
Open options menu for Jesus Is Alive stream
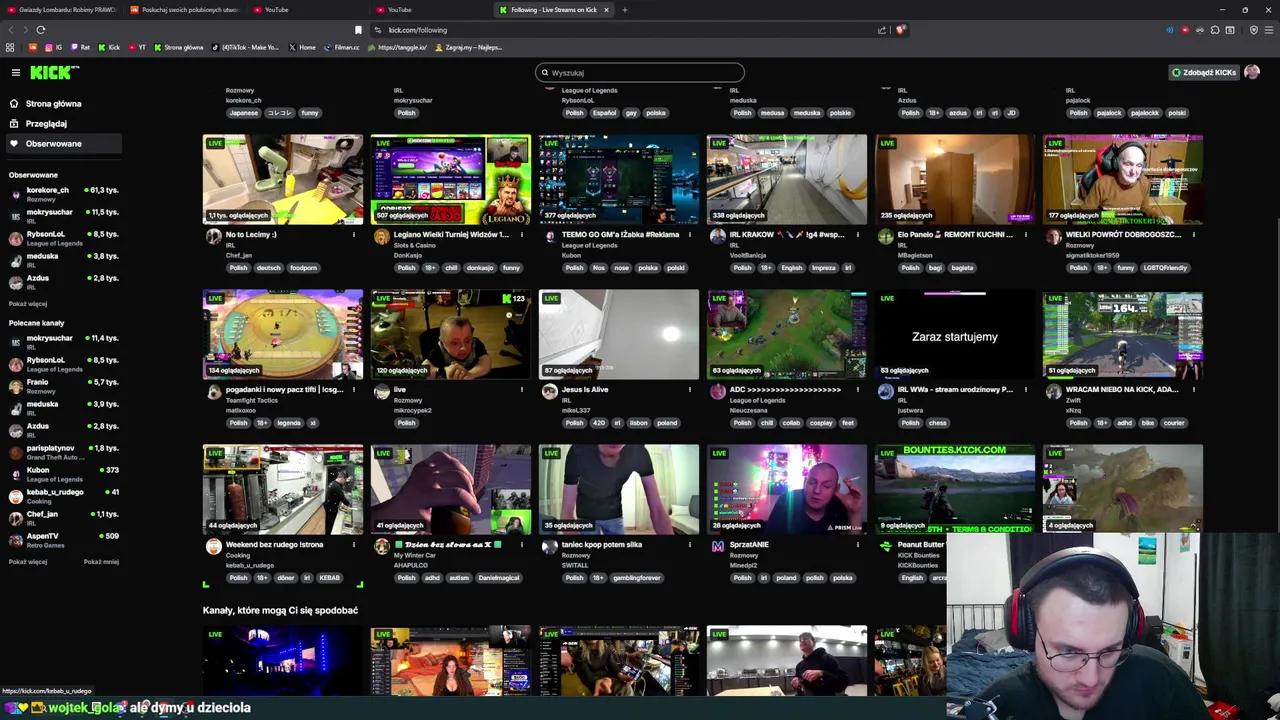tap(689, 390)
